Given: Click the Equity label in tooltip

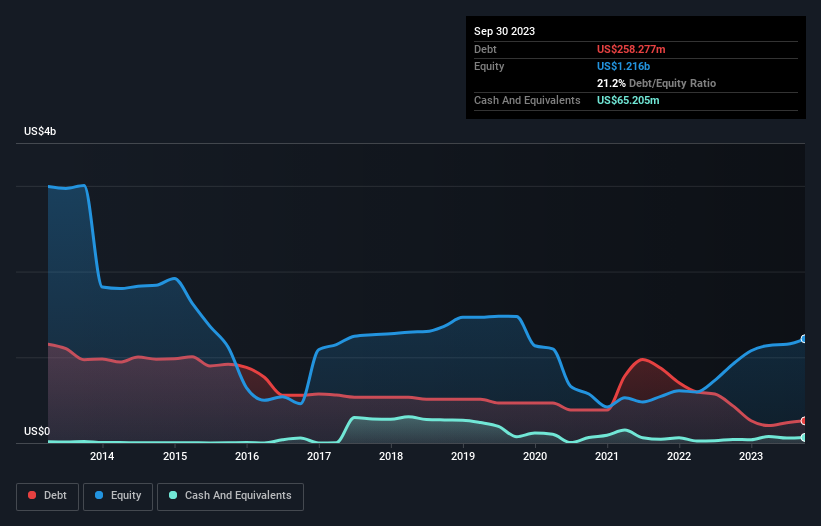Looking at the screenshot, I should click(489, 66).
